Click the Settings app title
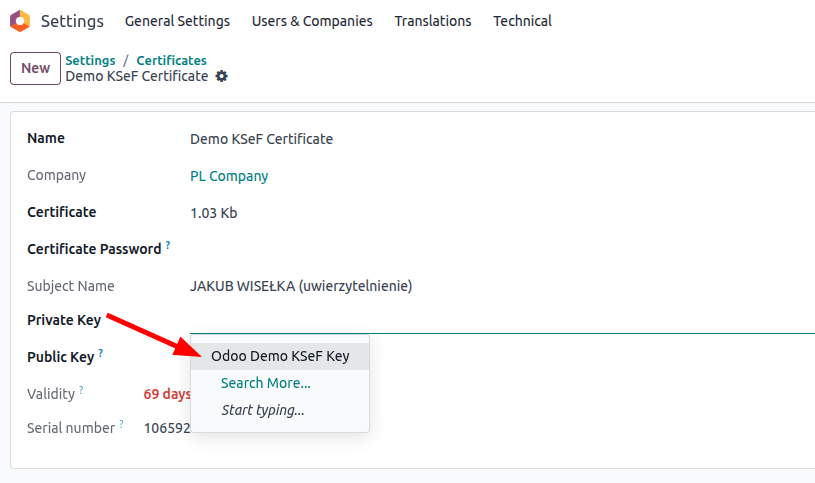This screenshot has height=483, width=815. pos(72,21)
